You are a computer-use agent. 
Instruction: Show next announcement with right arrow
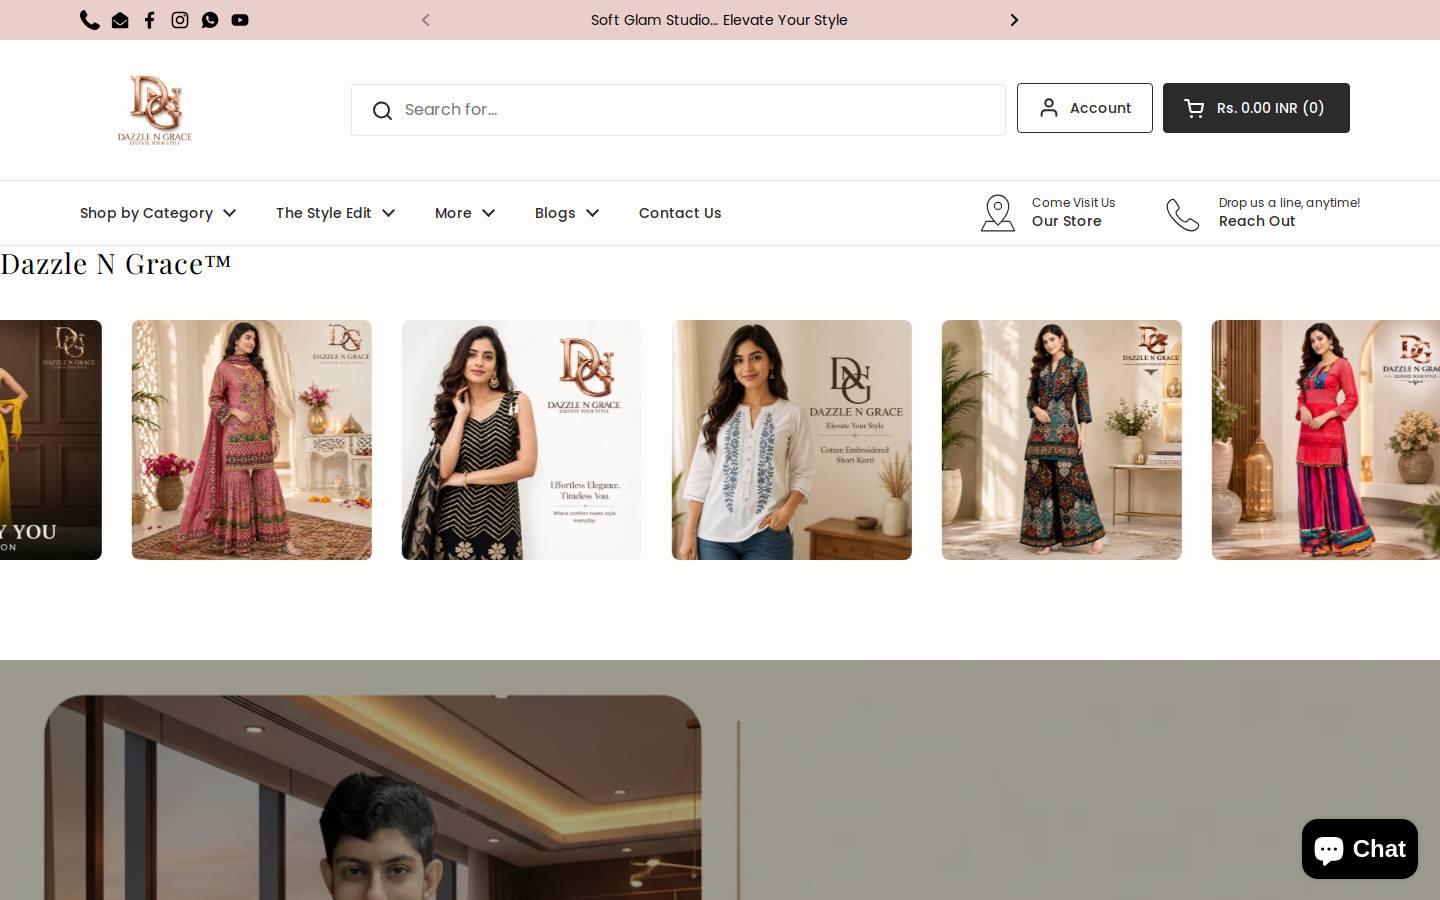pos(1014,20)
